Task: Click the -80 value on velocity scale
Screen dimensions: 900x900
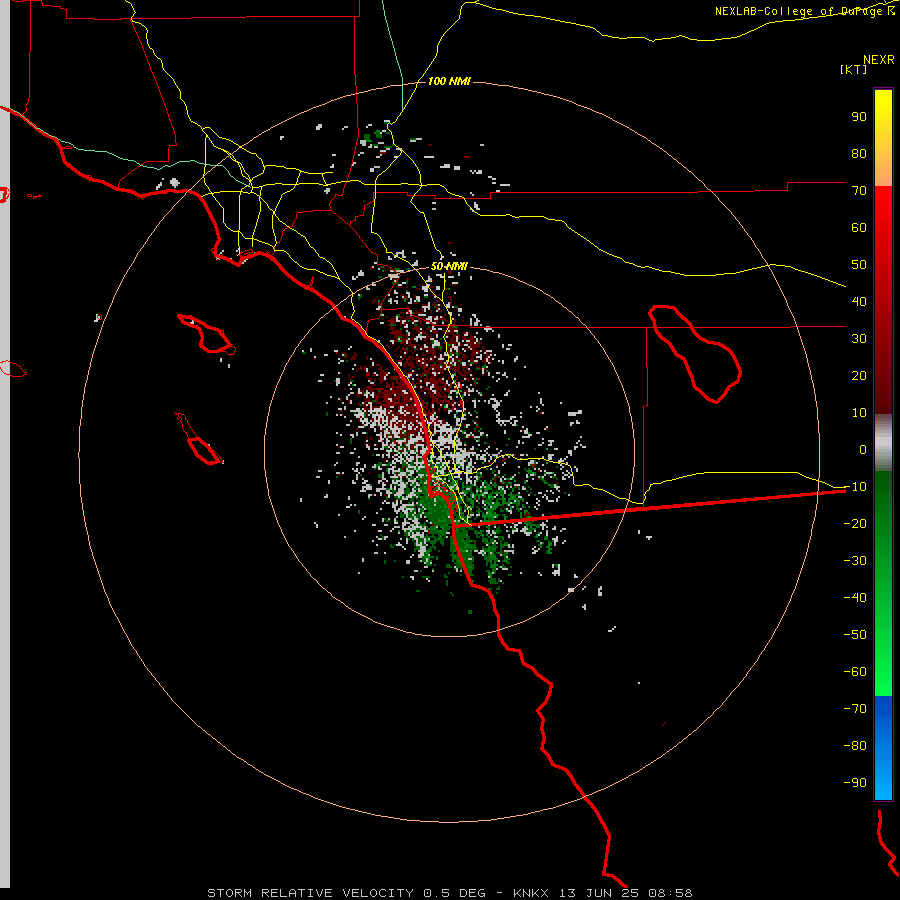Action: coord(855,746)
